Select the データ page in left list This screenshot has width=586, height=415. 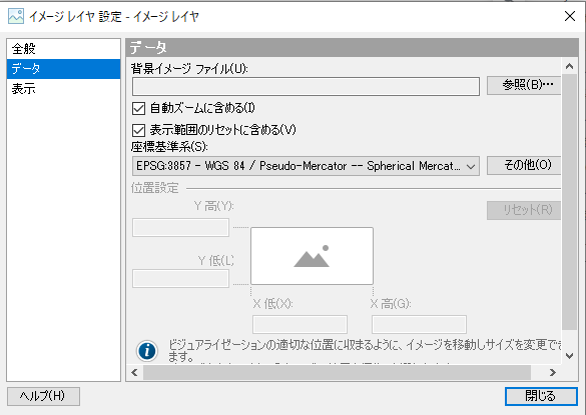[x=63, y=69]
